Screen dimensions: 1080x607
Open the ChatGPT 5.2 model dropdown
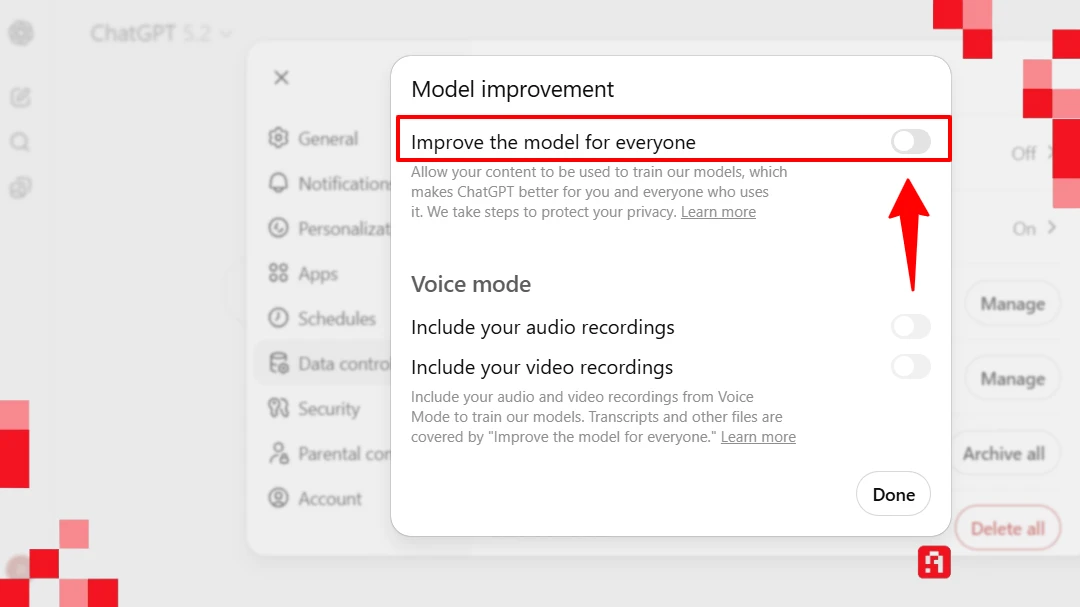tap(160, 34)
